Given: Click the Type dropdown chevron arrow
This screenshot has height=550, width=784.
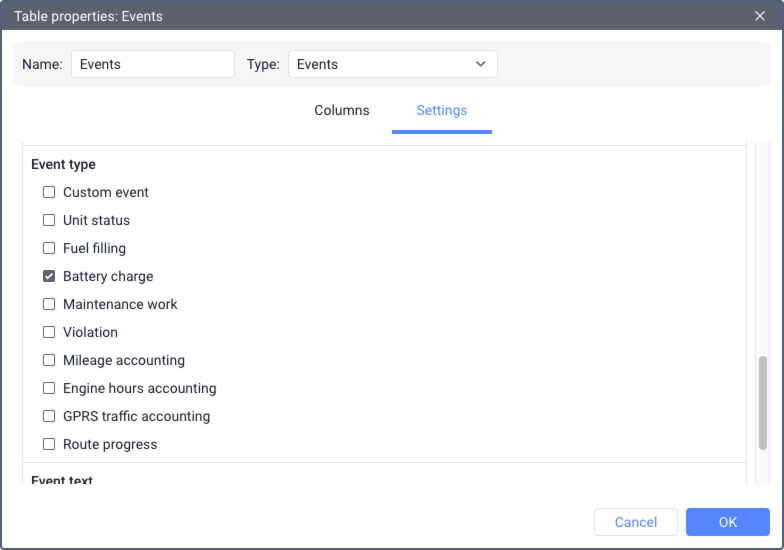Looking at the screenshot, I should pyautogui.click(x=481, y=64).
